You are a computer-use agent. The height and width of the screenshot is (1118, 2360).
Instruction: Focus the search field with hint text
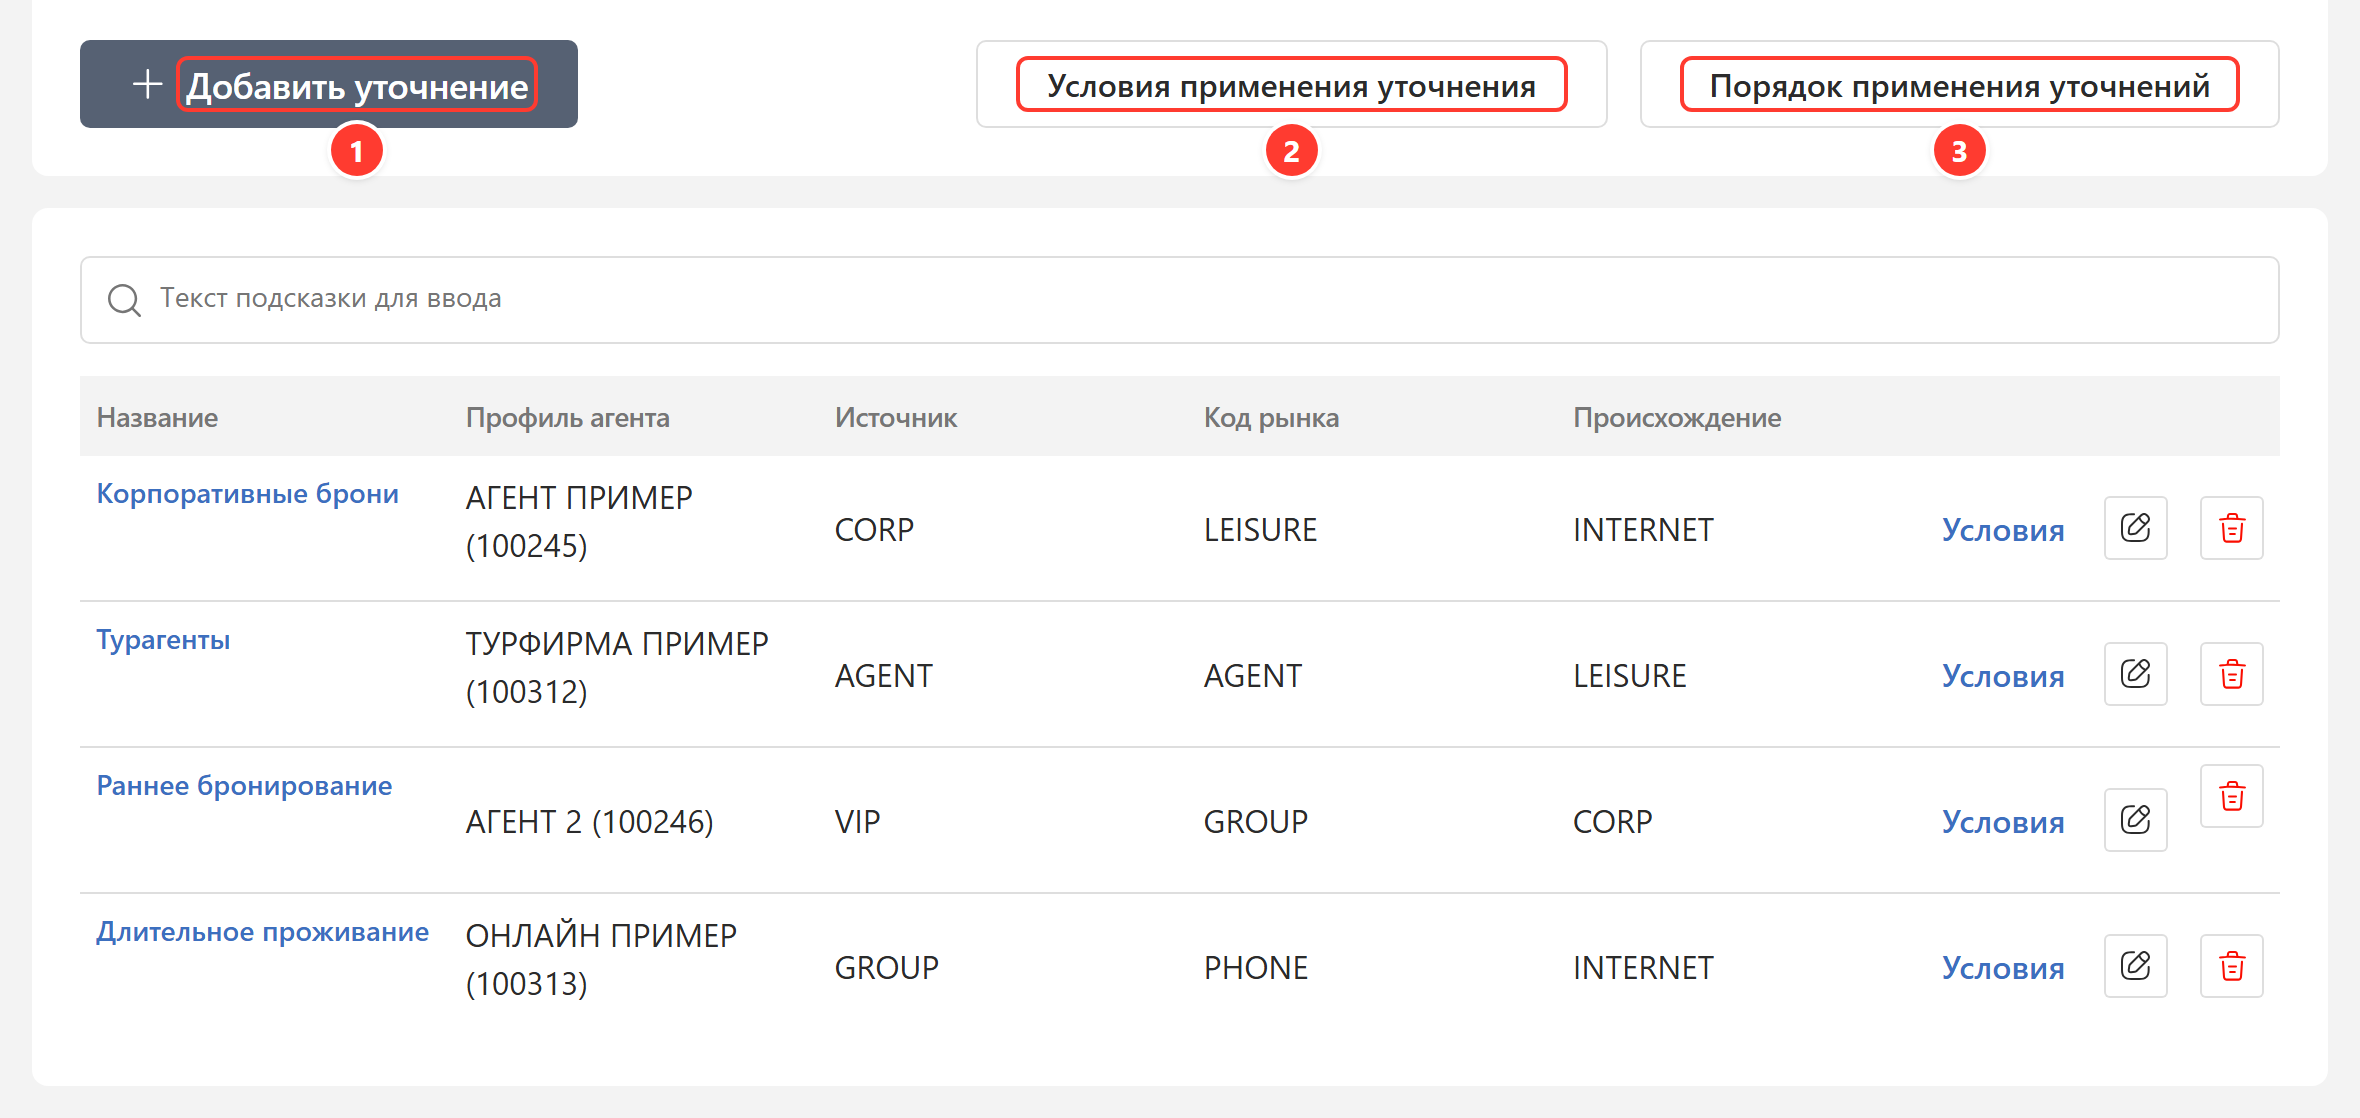[1180, 300]
